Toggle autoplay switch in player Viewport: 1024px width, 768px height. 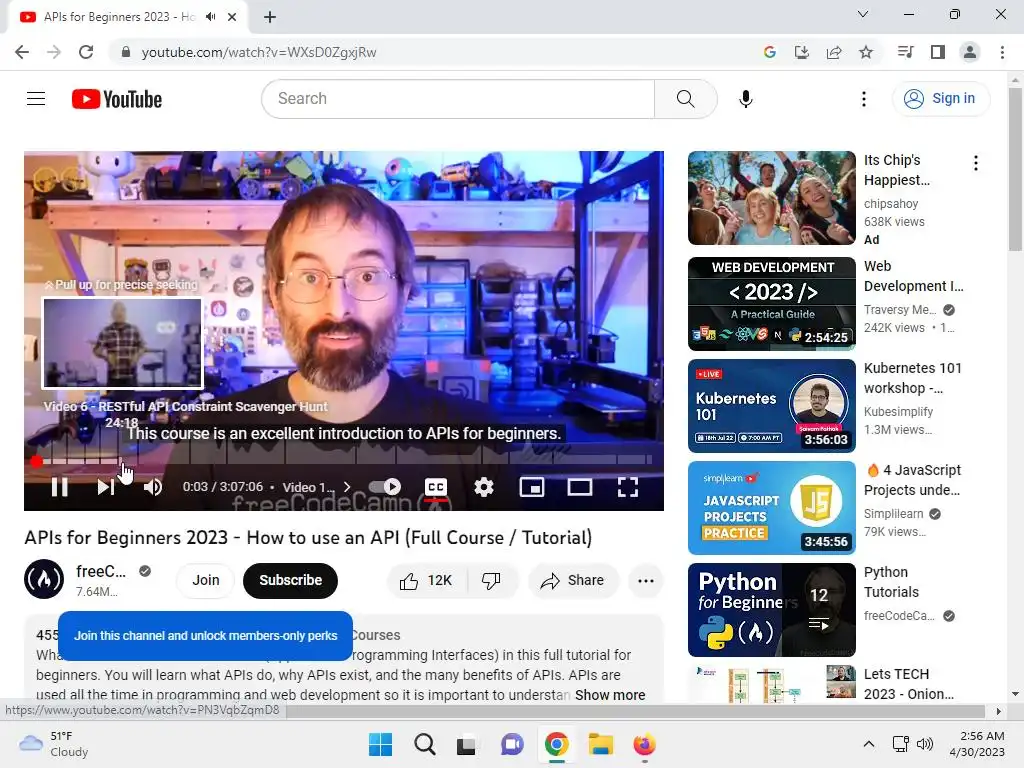pos(384,487)
